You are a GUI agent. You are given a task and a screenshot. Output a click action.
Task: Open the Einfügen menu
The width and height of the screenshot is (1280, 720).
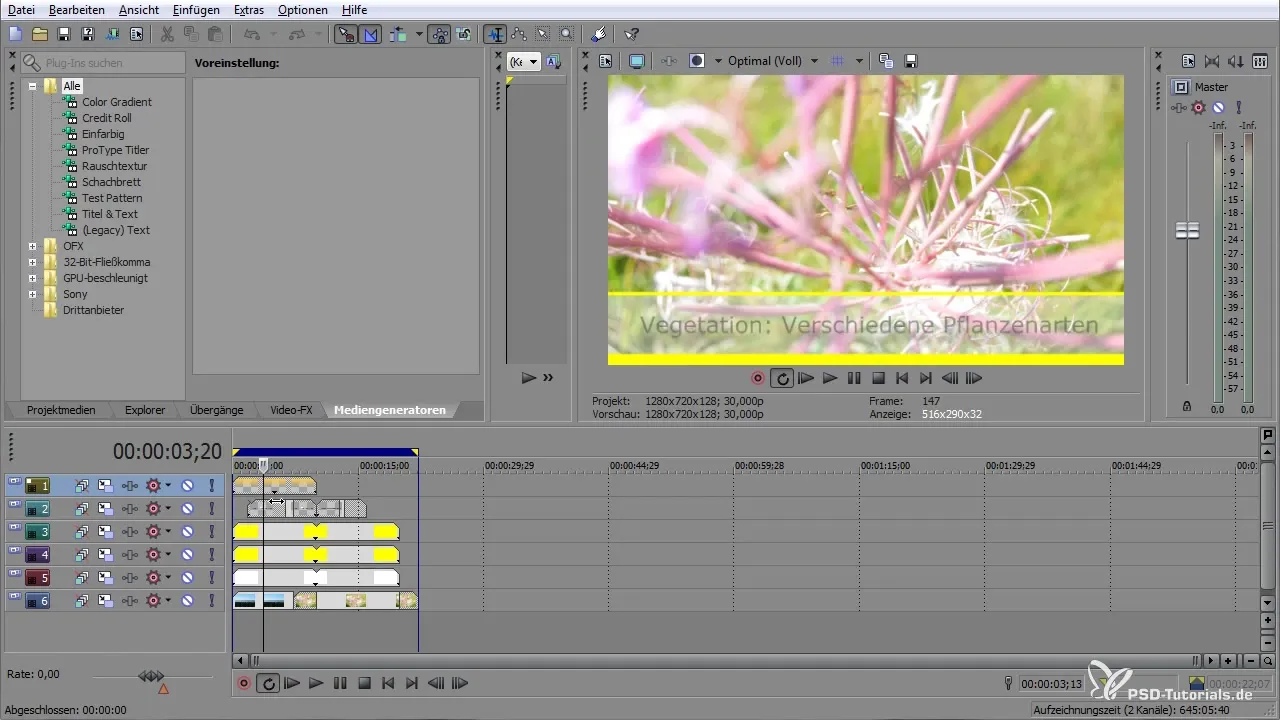196,9
